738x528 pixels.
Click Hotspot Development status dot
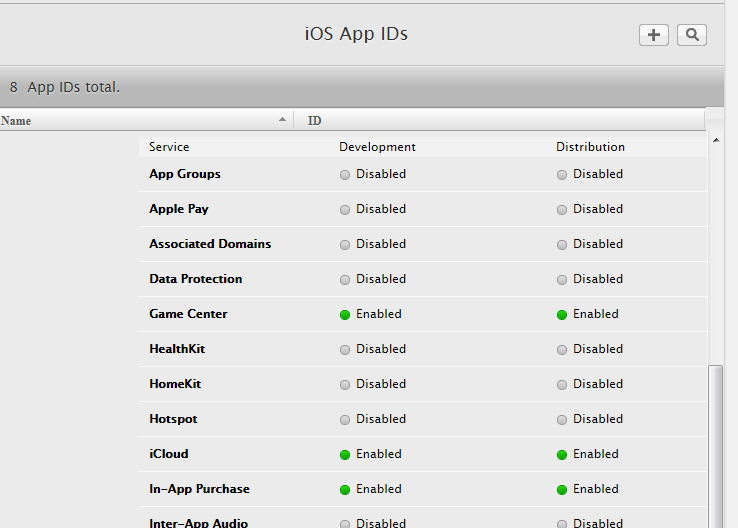point(345,420)
